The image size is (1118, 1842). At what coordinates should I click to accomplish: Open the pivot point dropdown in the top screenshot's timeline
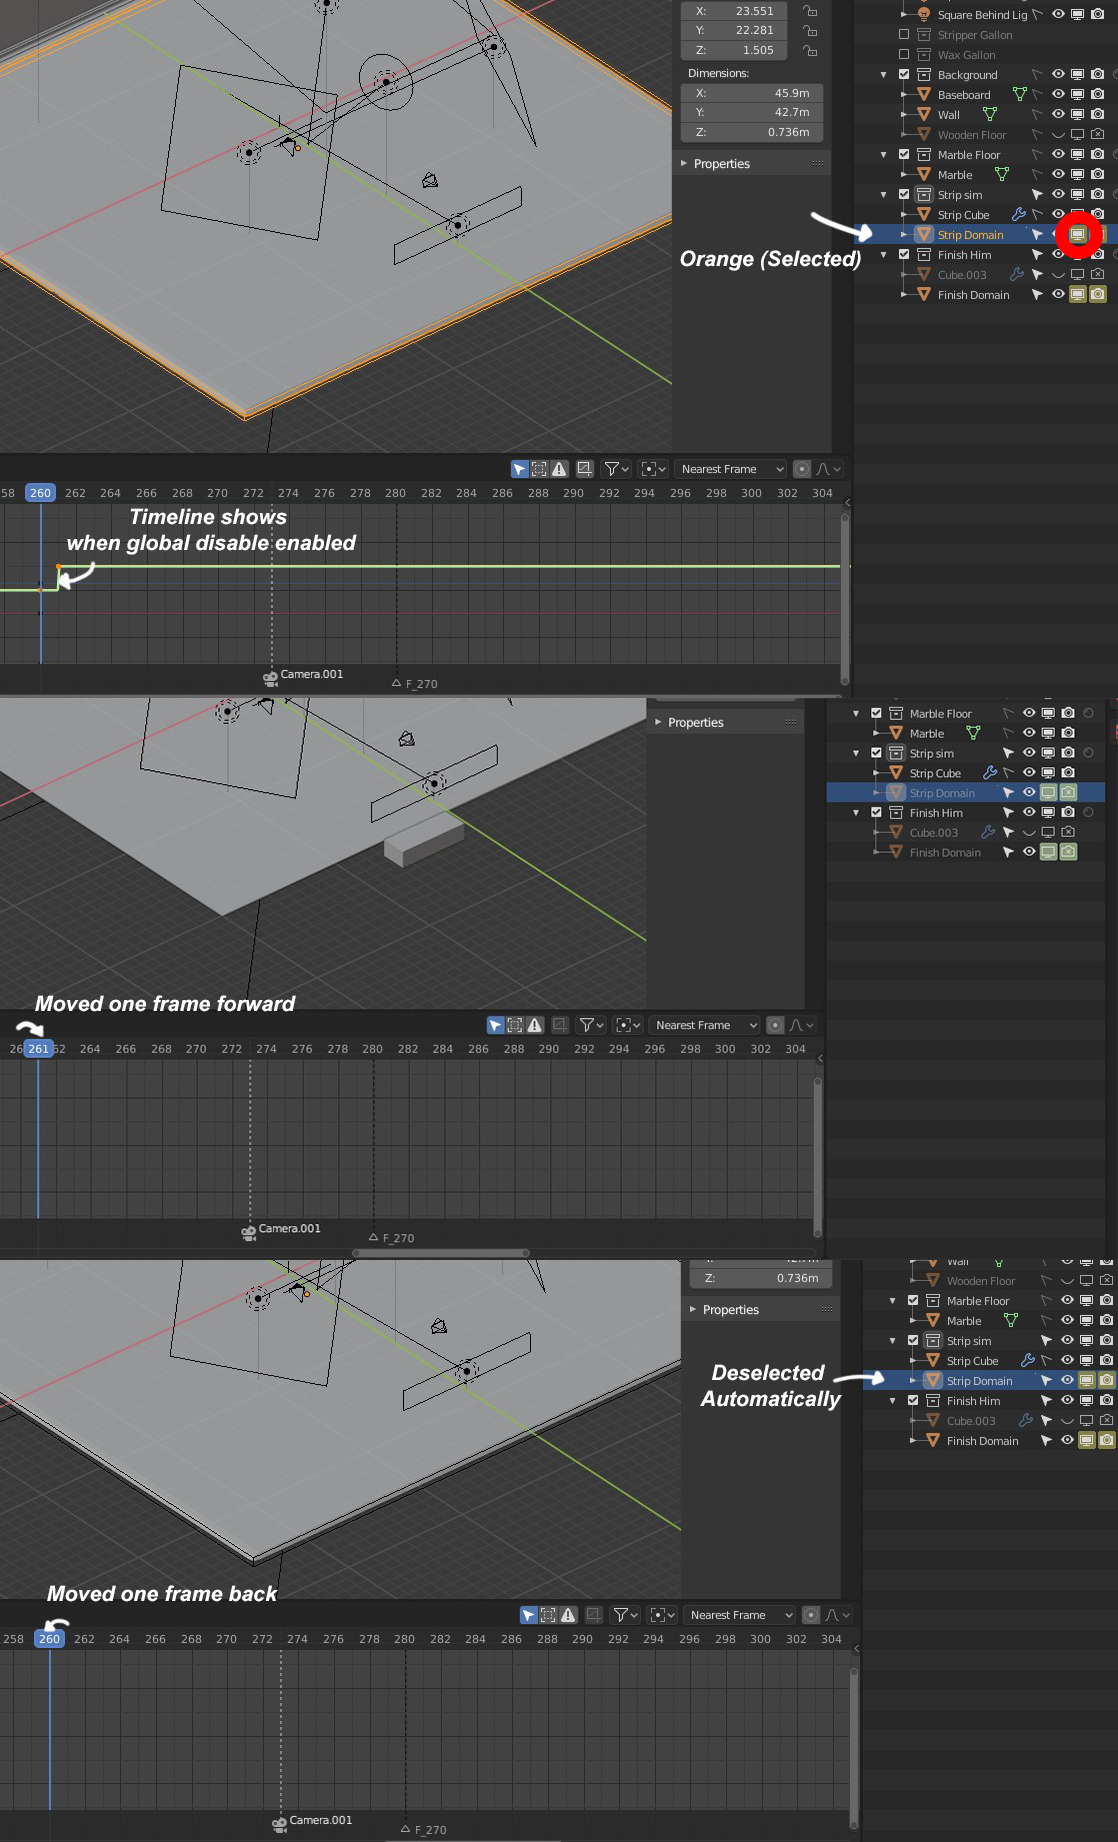point(654,469)
